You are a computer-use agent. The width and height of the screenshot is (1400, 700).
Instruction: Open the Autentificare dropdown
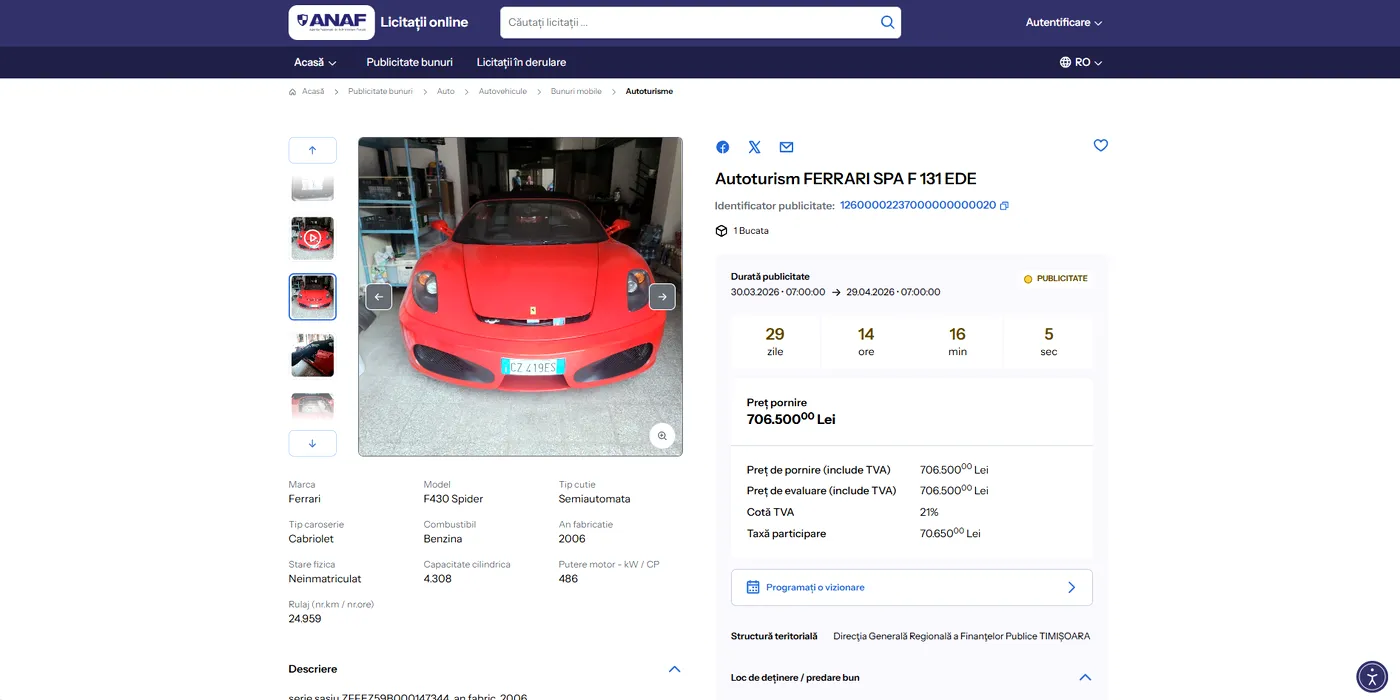[x=1063, y=22]
